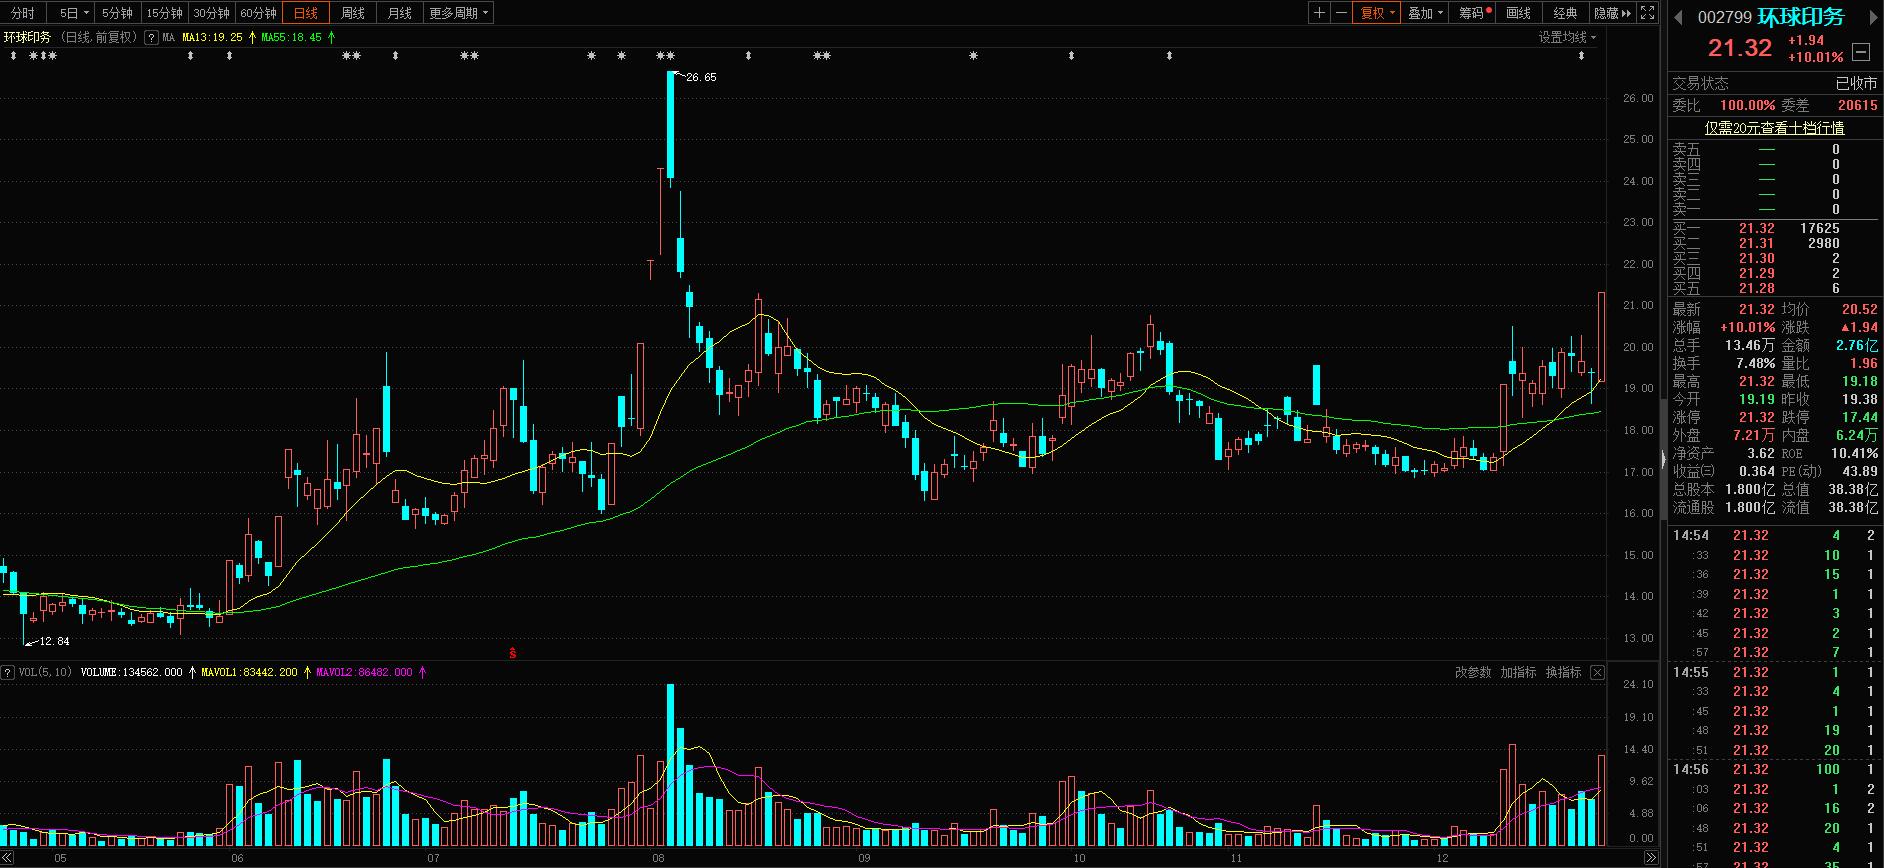Viewport: 1884px width, 868px height.
Task: Expand the 更多周期 period dropdown
Action: (459, 13)
